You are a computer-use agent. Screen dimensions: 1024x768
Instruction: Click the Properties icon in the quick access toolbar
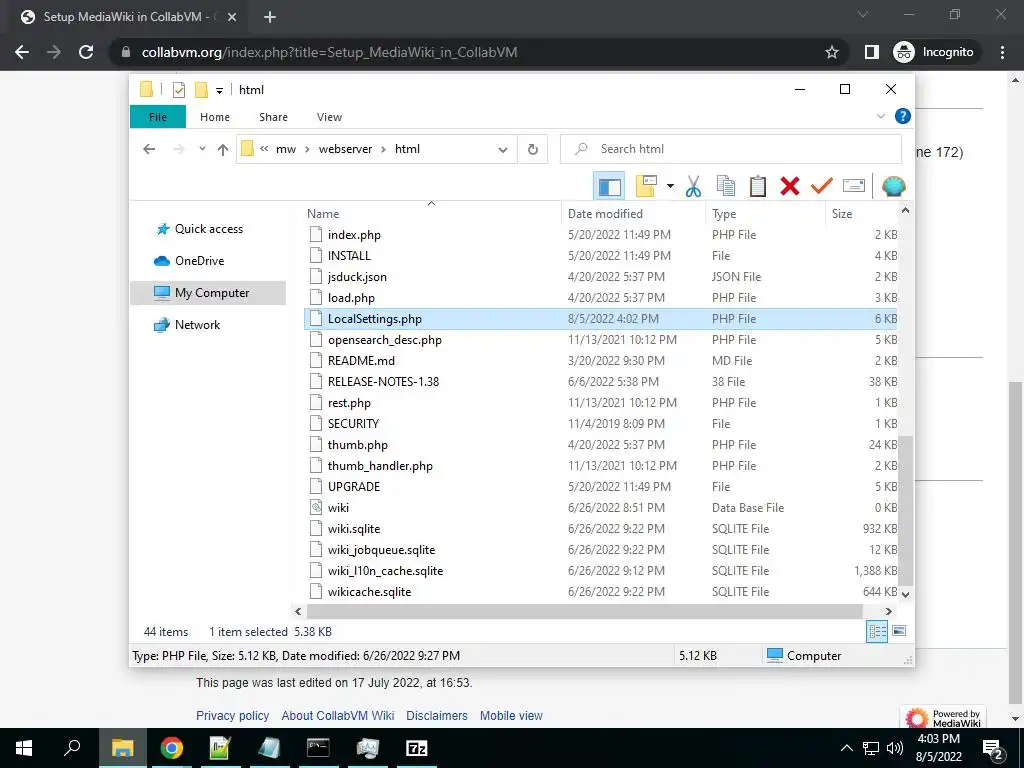pyautogui.click(x=178, y=89)
